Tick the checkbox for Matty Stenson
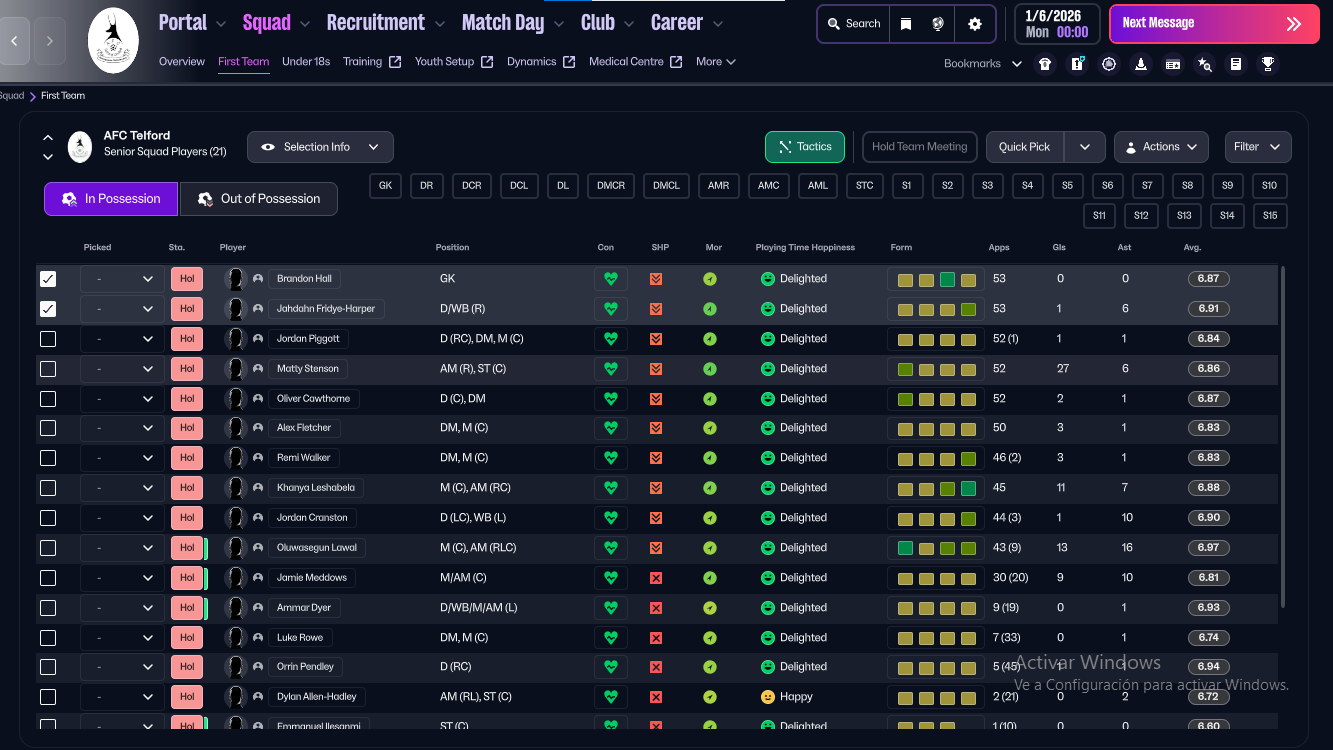This screenshot has width=1333, height=750. coord(48,369)
